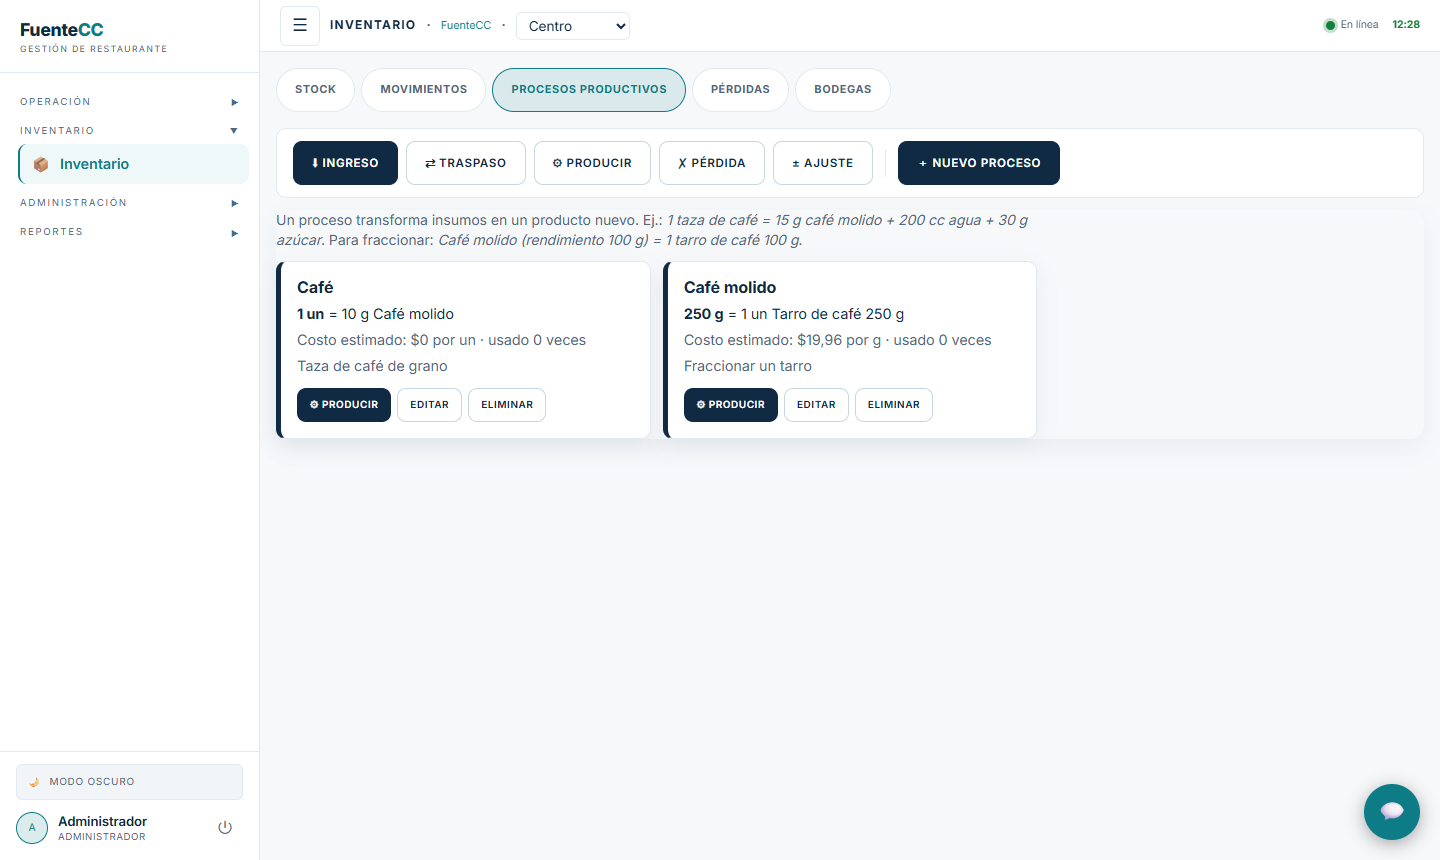The image size is (1440, 860).
Task: Open the hamburger menu icon
Action: tap(300, 26)
